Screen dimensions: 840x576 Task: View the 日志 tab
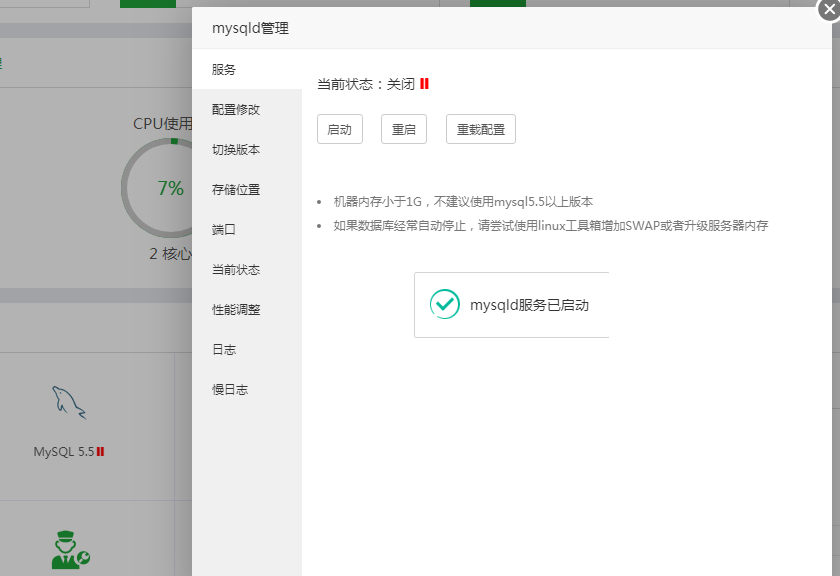[247, 349]
